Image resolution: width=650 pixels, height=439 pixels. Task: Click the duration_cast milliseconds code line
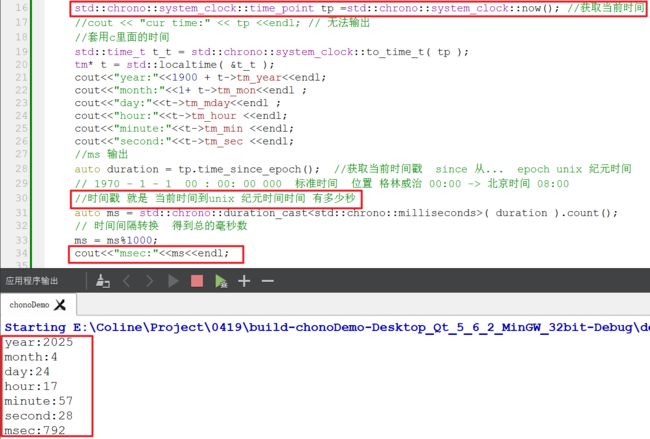[346, 213]
